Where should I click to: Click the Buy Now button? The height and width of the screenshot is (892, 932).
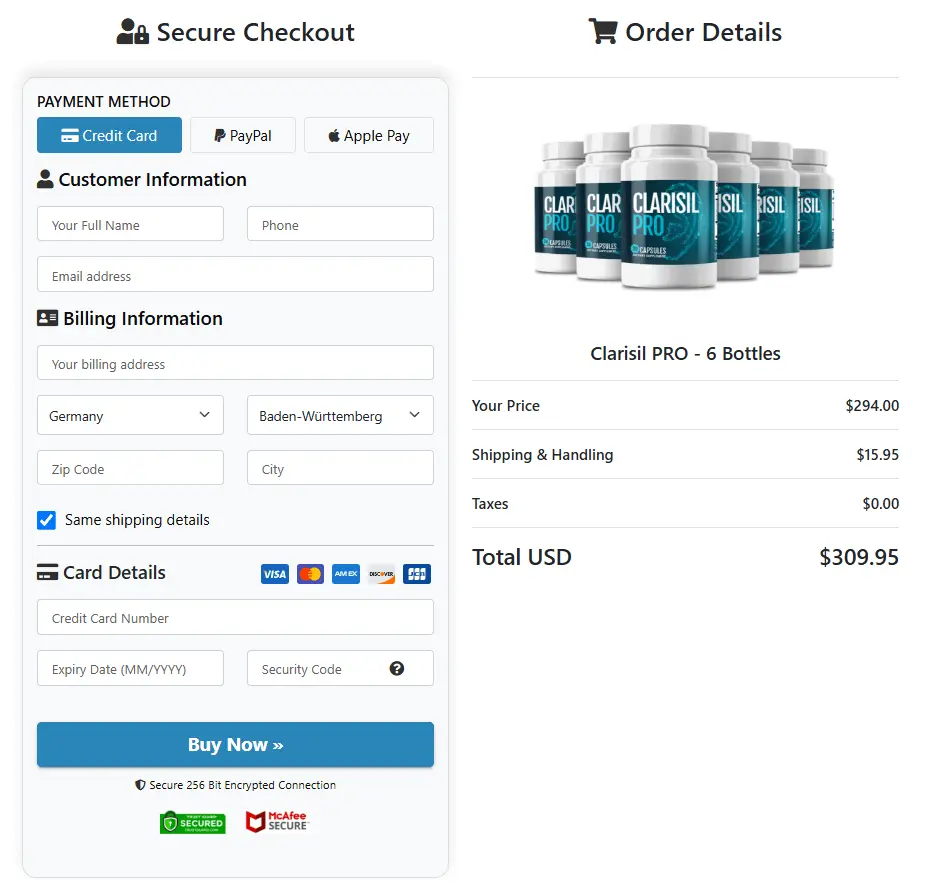[235, 745]
